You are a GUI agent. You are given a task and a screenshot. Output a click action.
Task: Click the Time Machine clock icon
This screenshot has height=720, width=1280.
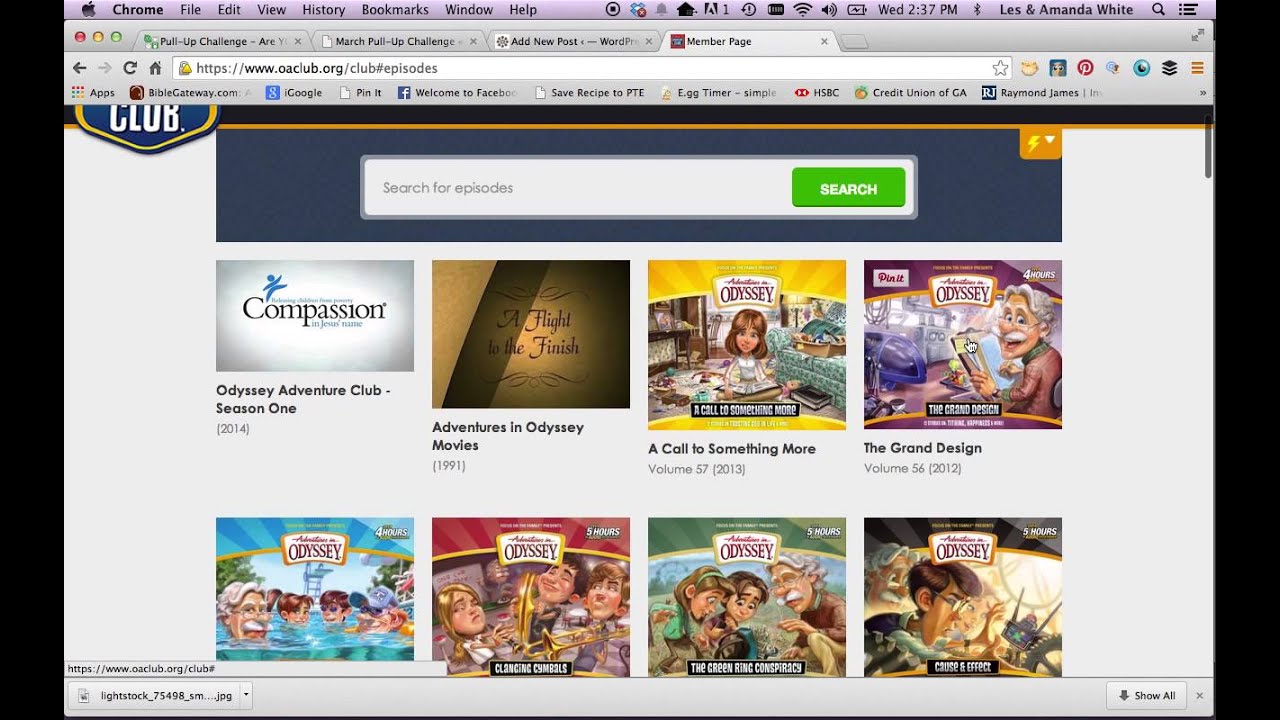(749, 9)
